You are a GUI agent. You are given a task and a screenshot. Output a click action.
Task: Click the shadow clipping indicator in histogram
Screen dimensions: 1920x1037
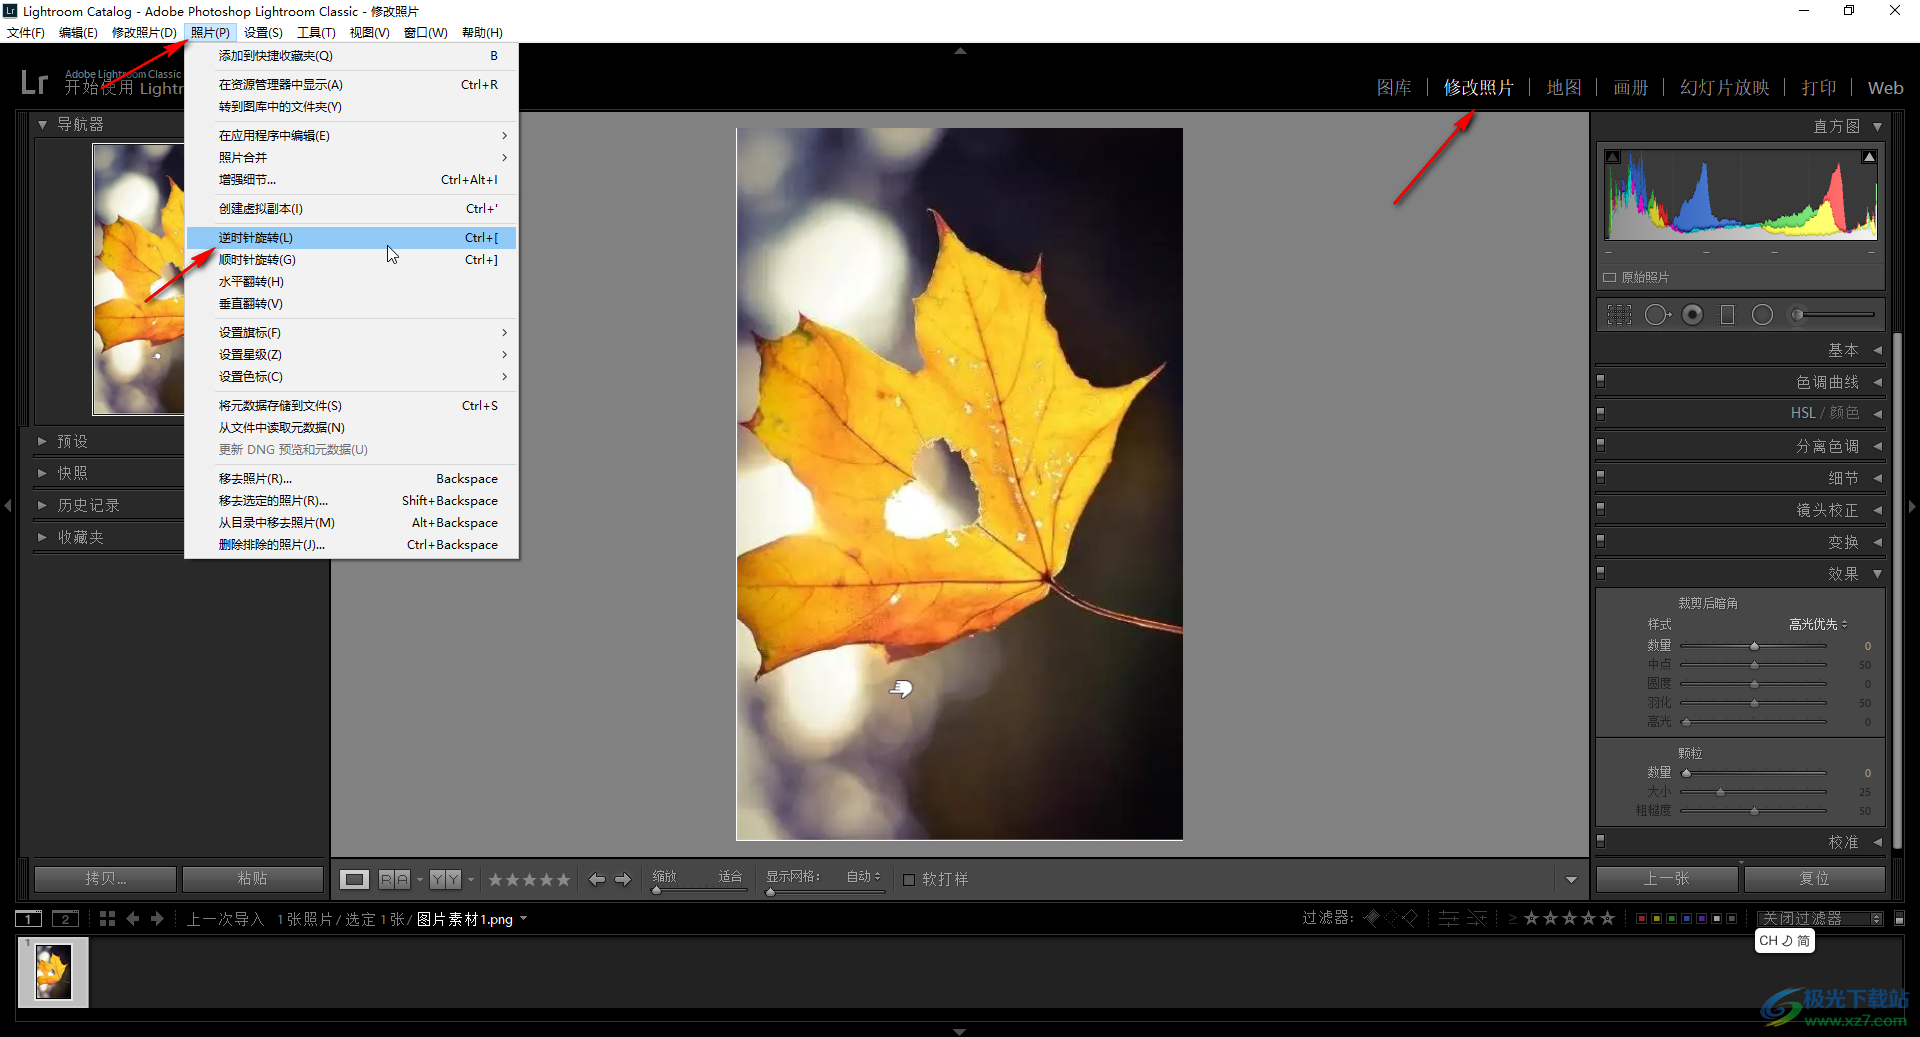pyautogui.click(x=1613, y=157)
